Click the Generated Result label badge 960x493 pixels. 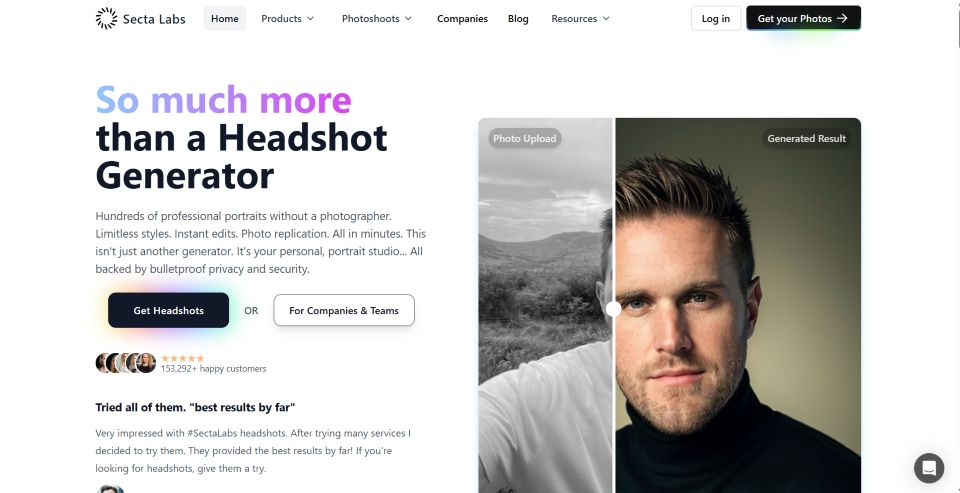(x=806, y=138)
